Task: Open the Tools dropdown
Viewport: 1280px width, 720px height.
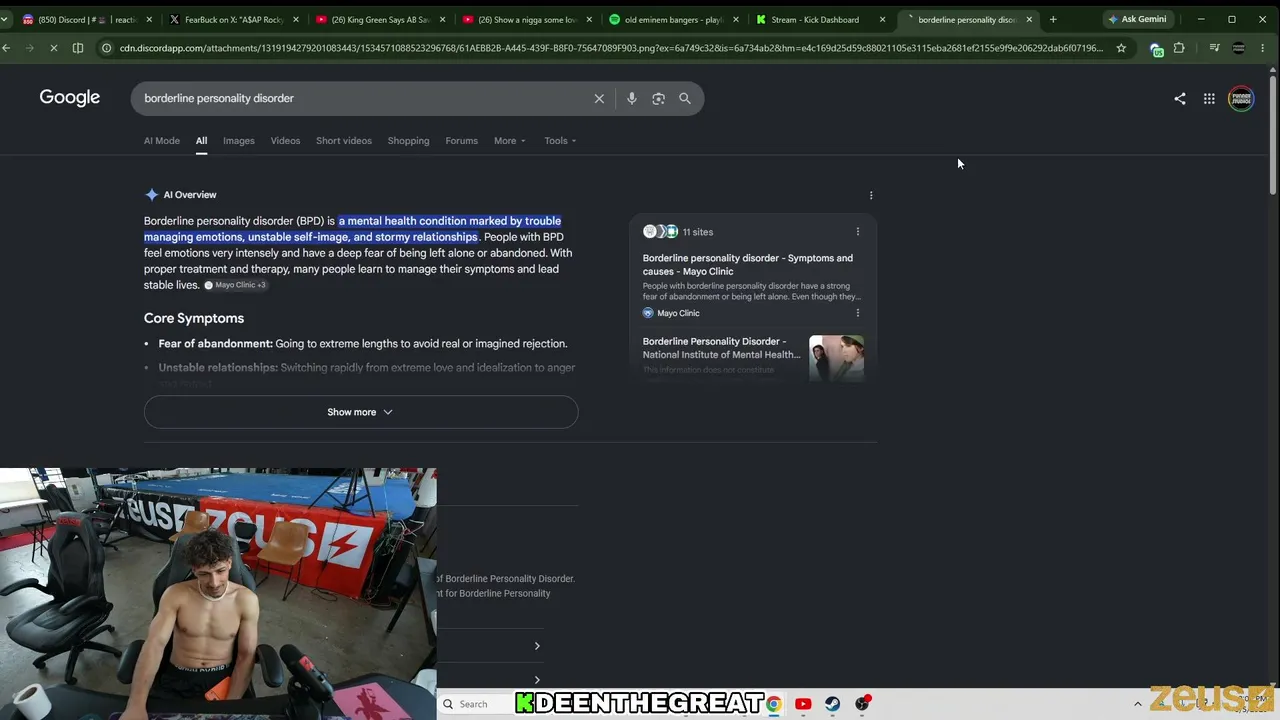Action: pos(560,141)
